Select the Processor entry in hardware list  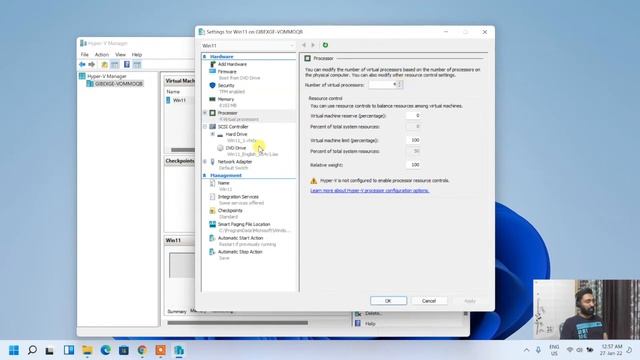(227, 113)
